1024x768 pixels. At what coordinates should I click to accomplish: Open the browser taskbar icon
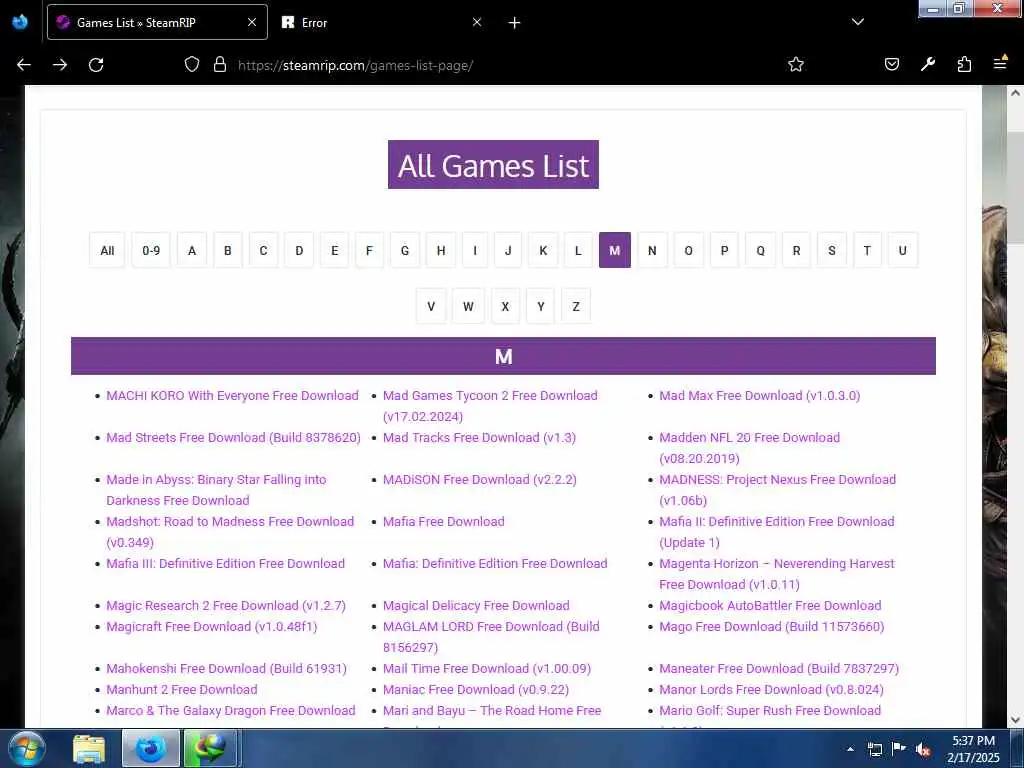tap(150, 749)
